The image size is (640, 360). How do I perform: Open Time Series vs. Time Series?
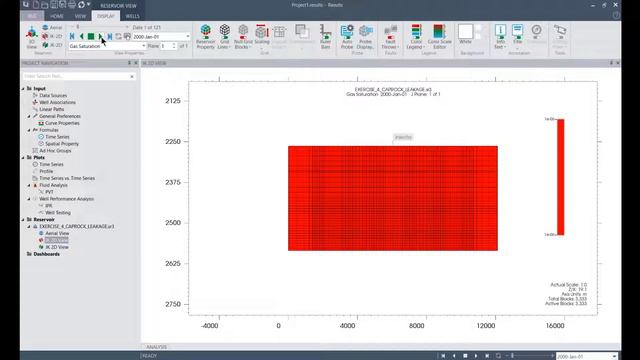click(x=67, y=178)
